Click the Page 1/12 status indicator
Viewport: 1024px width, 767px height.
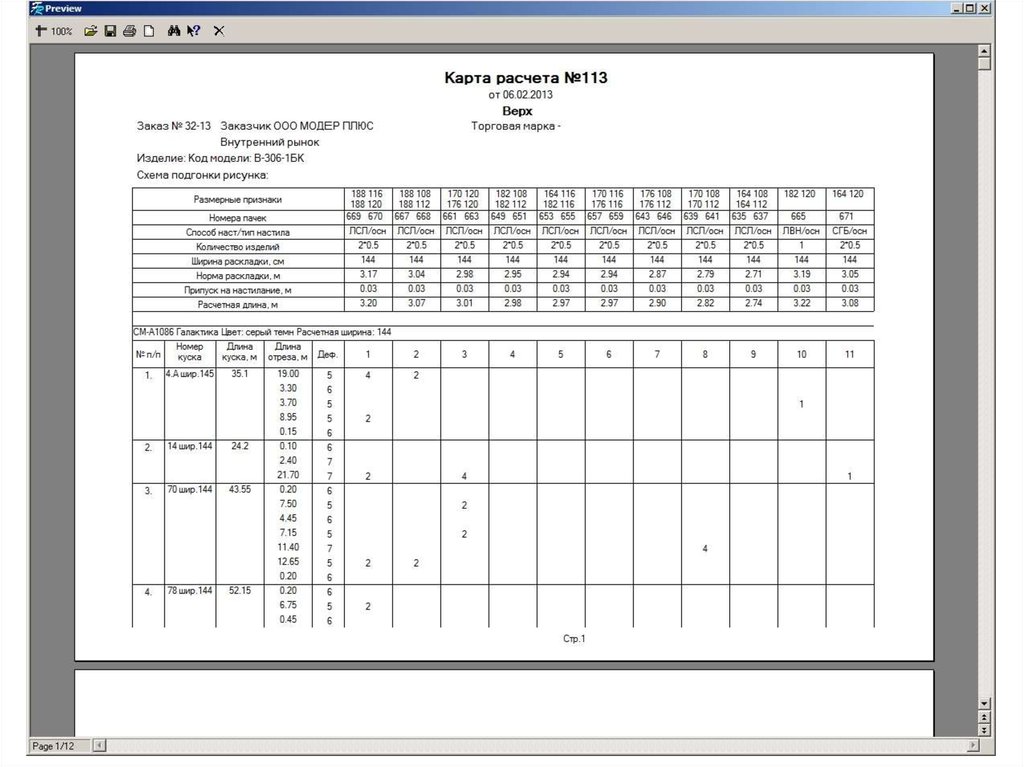pos(54,746)
